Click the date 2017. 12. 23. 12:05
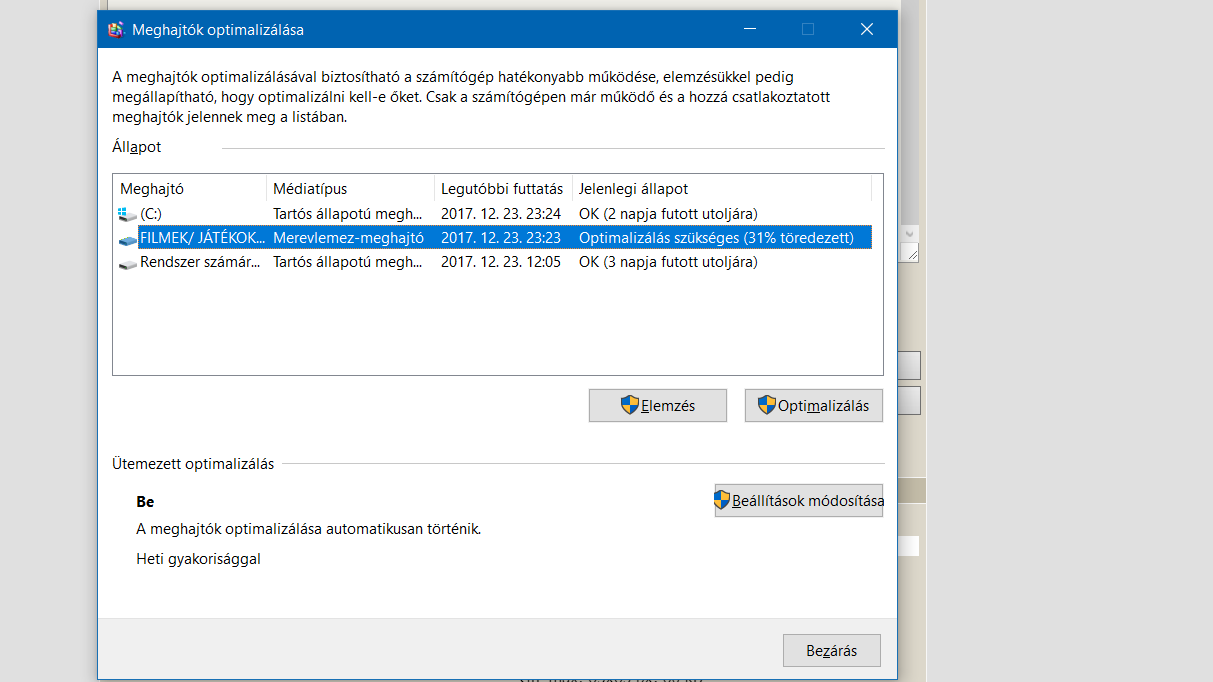The height and width of the screenshot is (682, 1213). [x=501, y=262]
